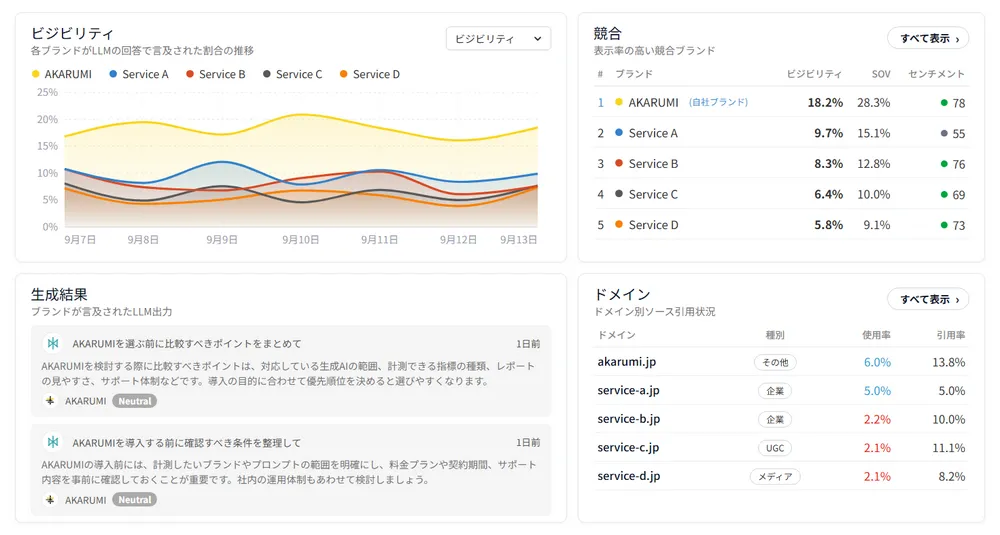Open the service-c.jp domain row
Image resolution: width=1000 pixels, height=535 pixels.
(x=781, y=448)
